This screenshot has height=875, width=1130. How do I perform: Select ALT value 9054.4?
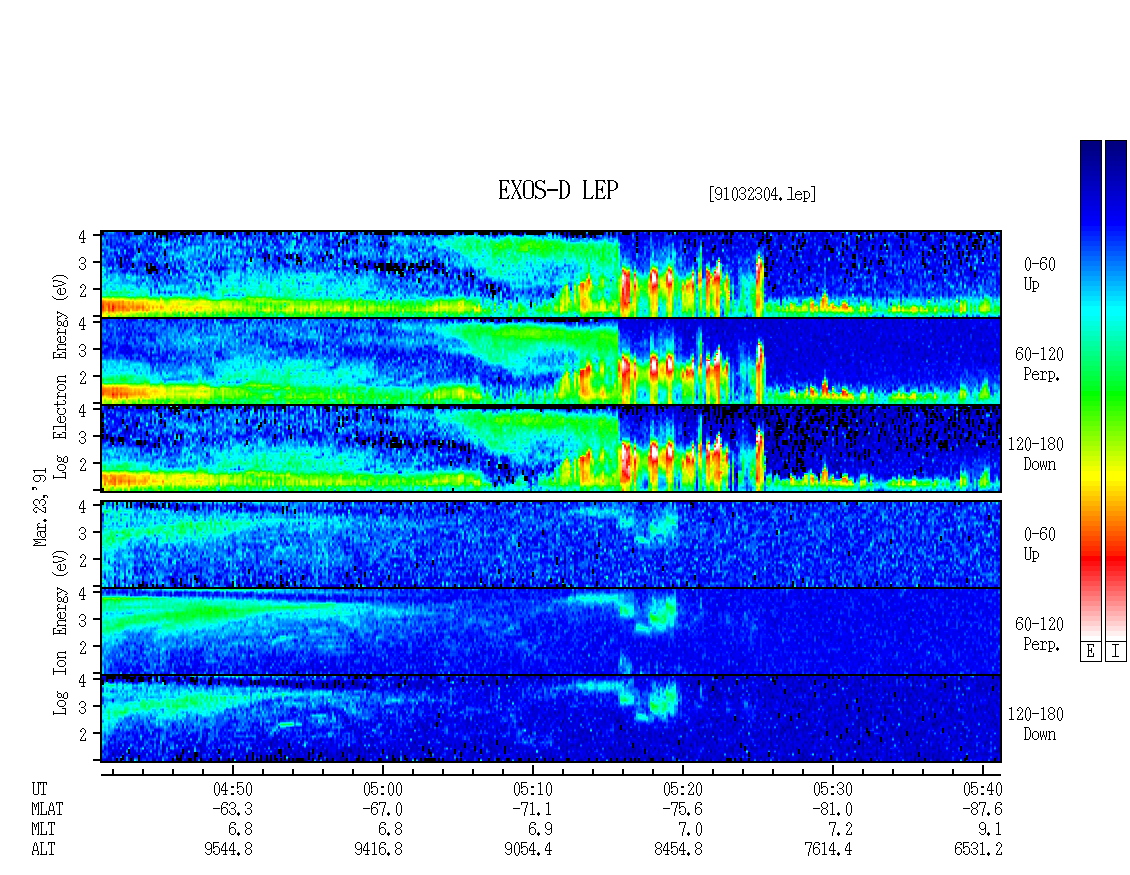528,850
